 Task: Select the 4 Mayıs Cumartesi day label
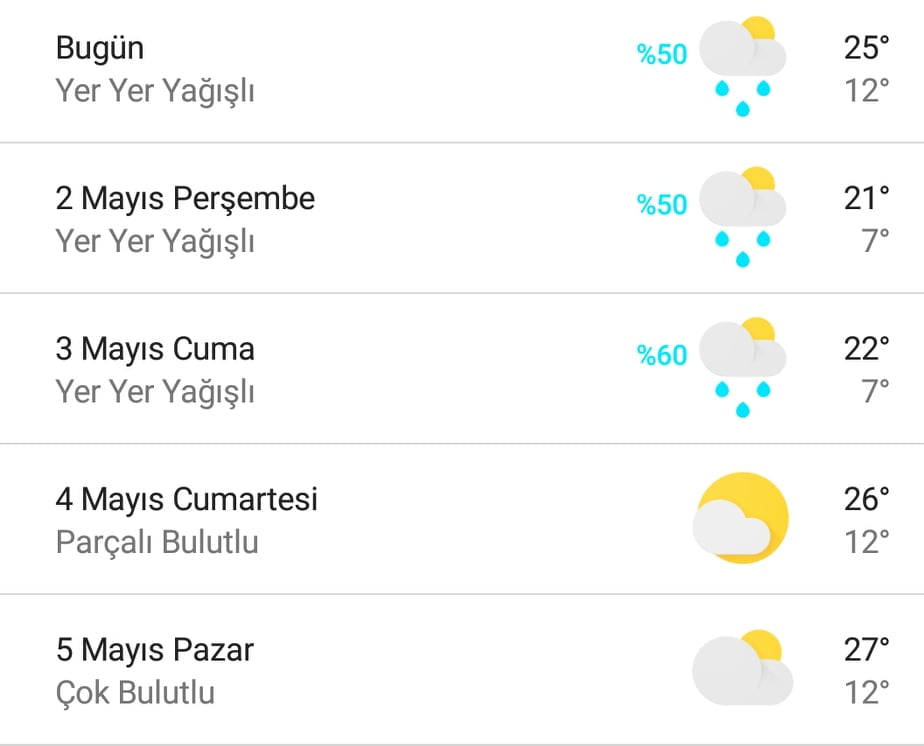pos(186,499)
